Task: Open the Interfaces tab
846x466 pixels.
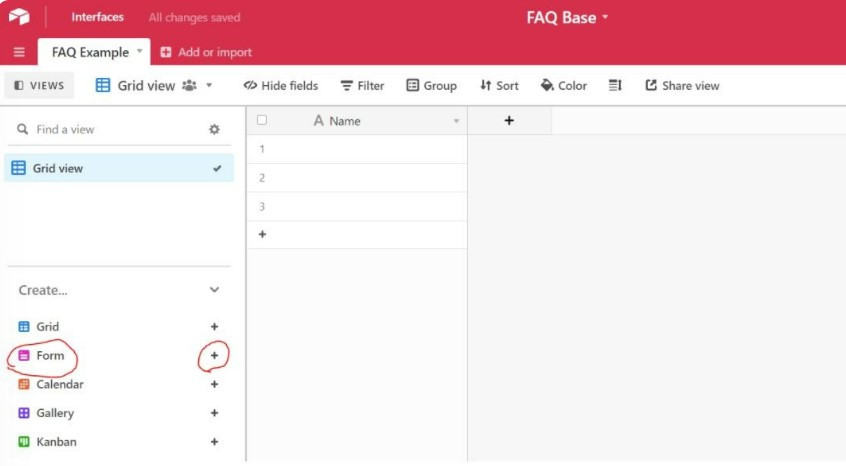Action: [97, 17]
